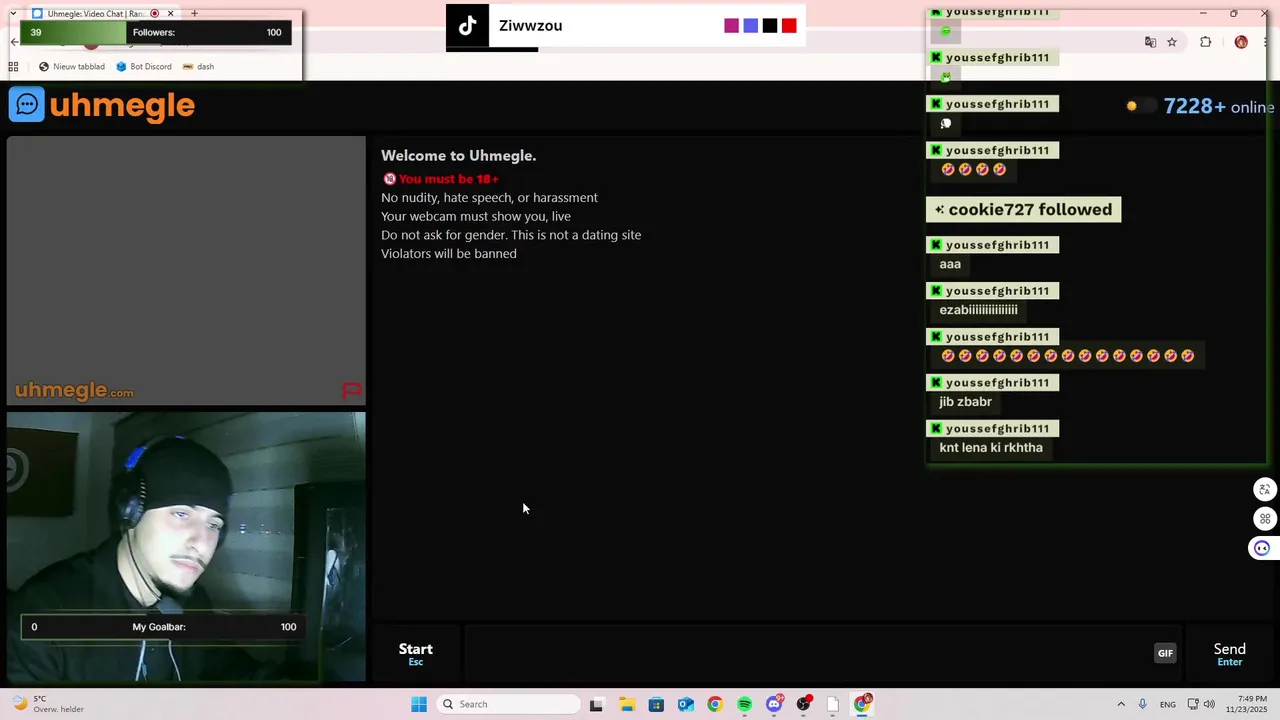Click 'Welcome to Uhmegle.' heading
This screenshot has width=1280, height=720.
[458, 156]
